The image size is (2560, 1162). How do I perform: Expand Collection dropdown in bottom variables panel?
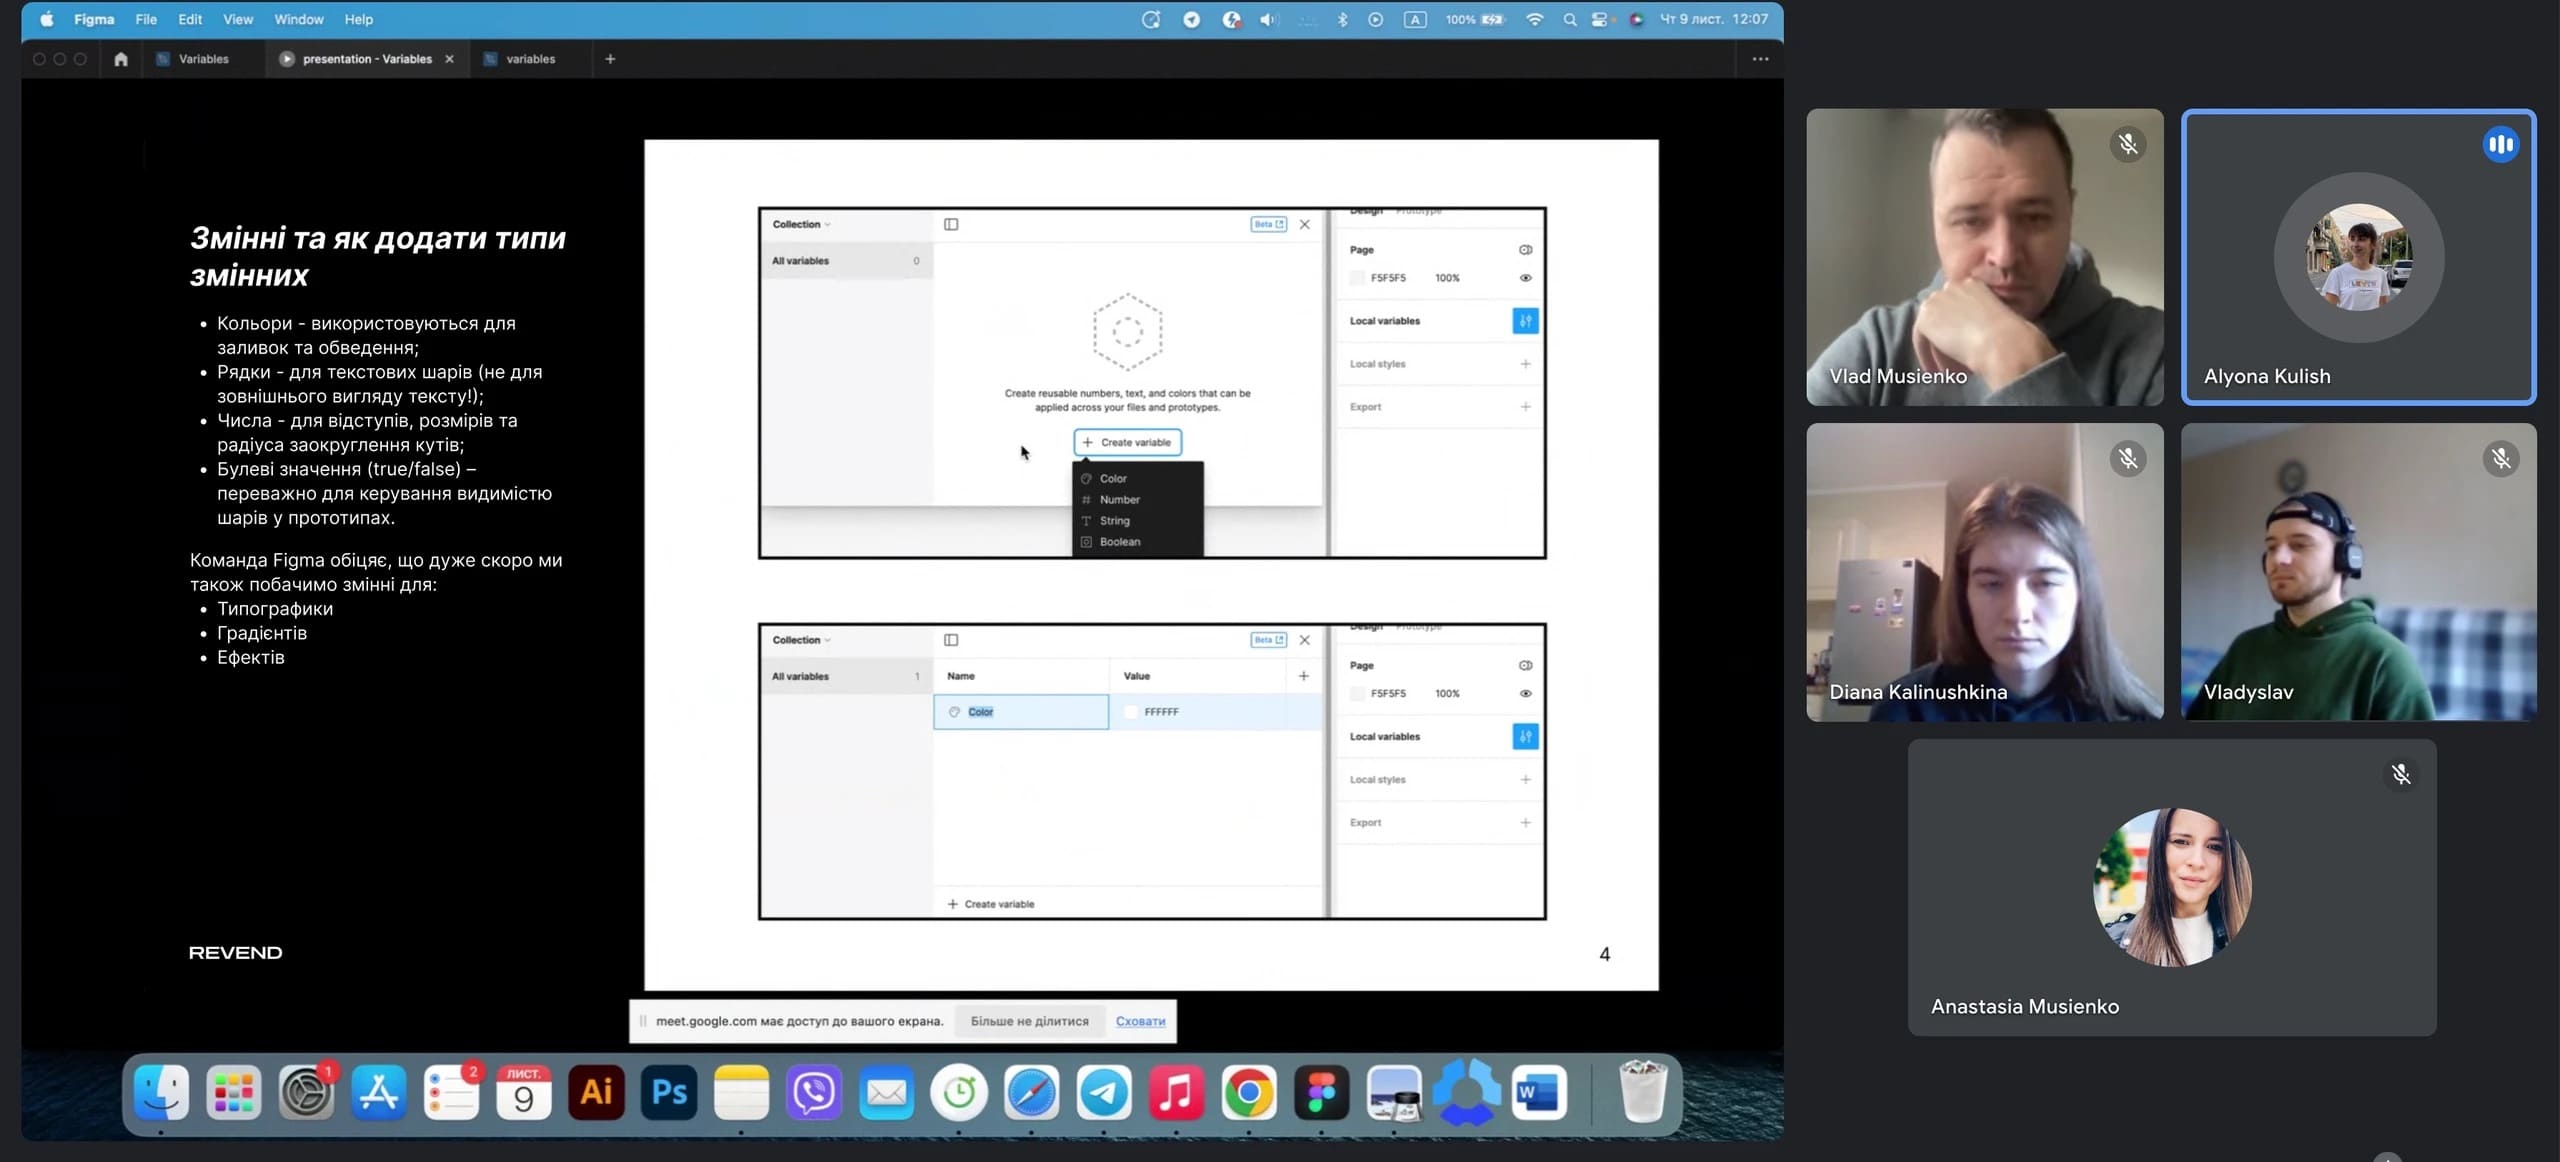click(x=801, y=640)
